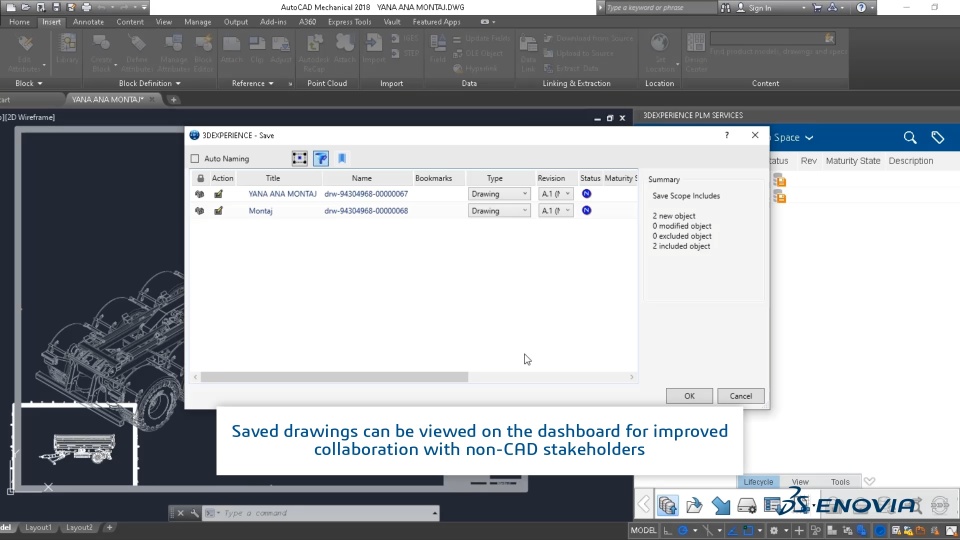
Task: Click the command line wrench icon
Action: (x=195, y=513)
